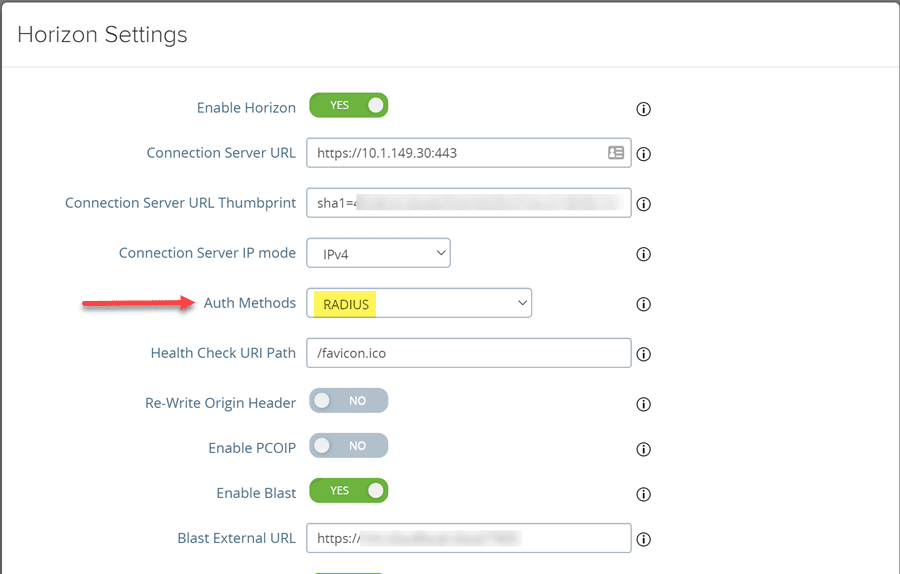Screen dimensions: 900x574
Task: Enable the PCOIP toggle
Action: 348,446
